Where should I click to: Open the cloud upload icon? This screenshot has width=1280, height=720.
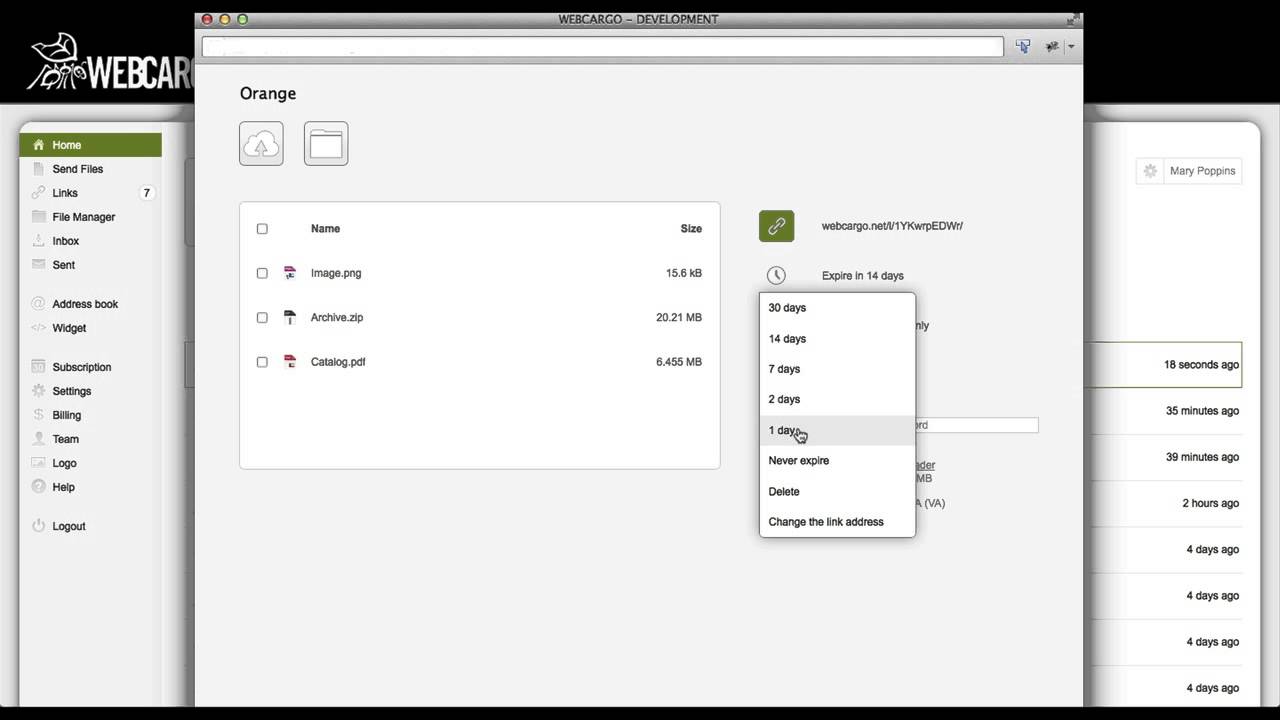[260, 143]
